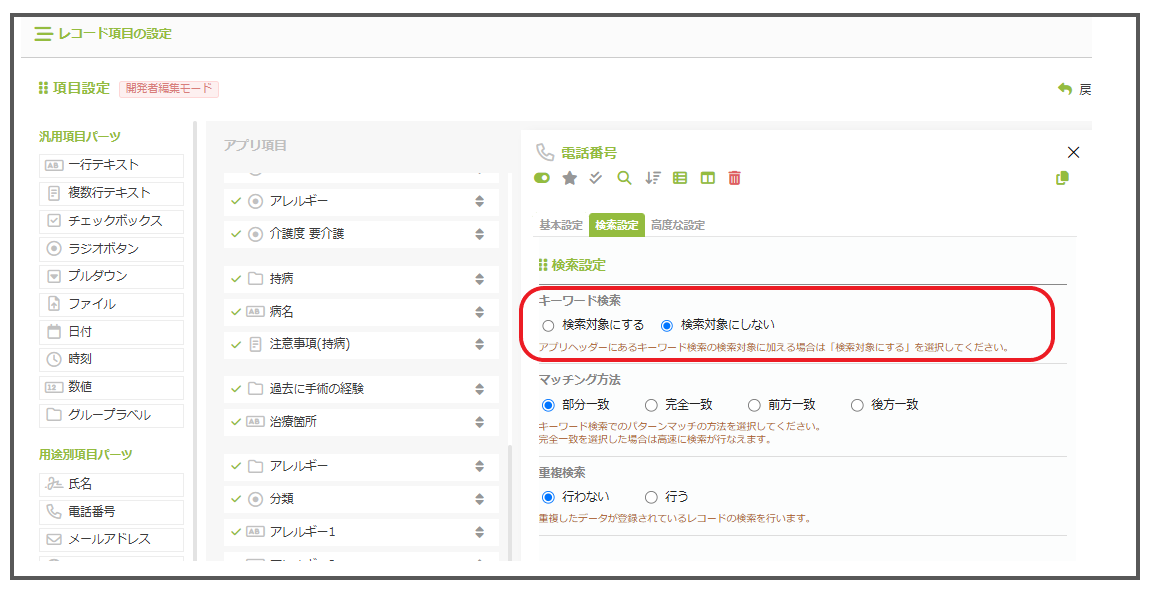Image resolution: width=1163 pixels, height=596 pixels.
Task: Click the sort order icon
Action: [653, 178]
